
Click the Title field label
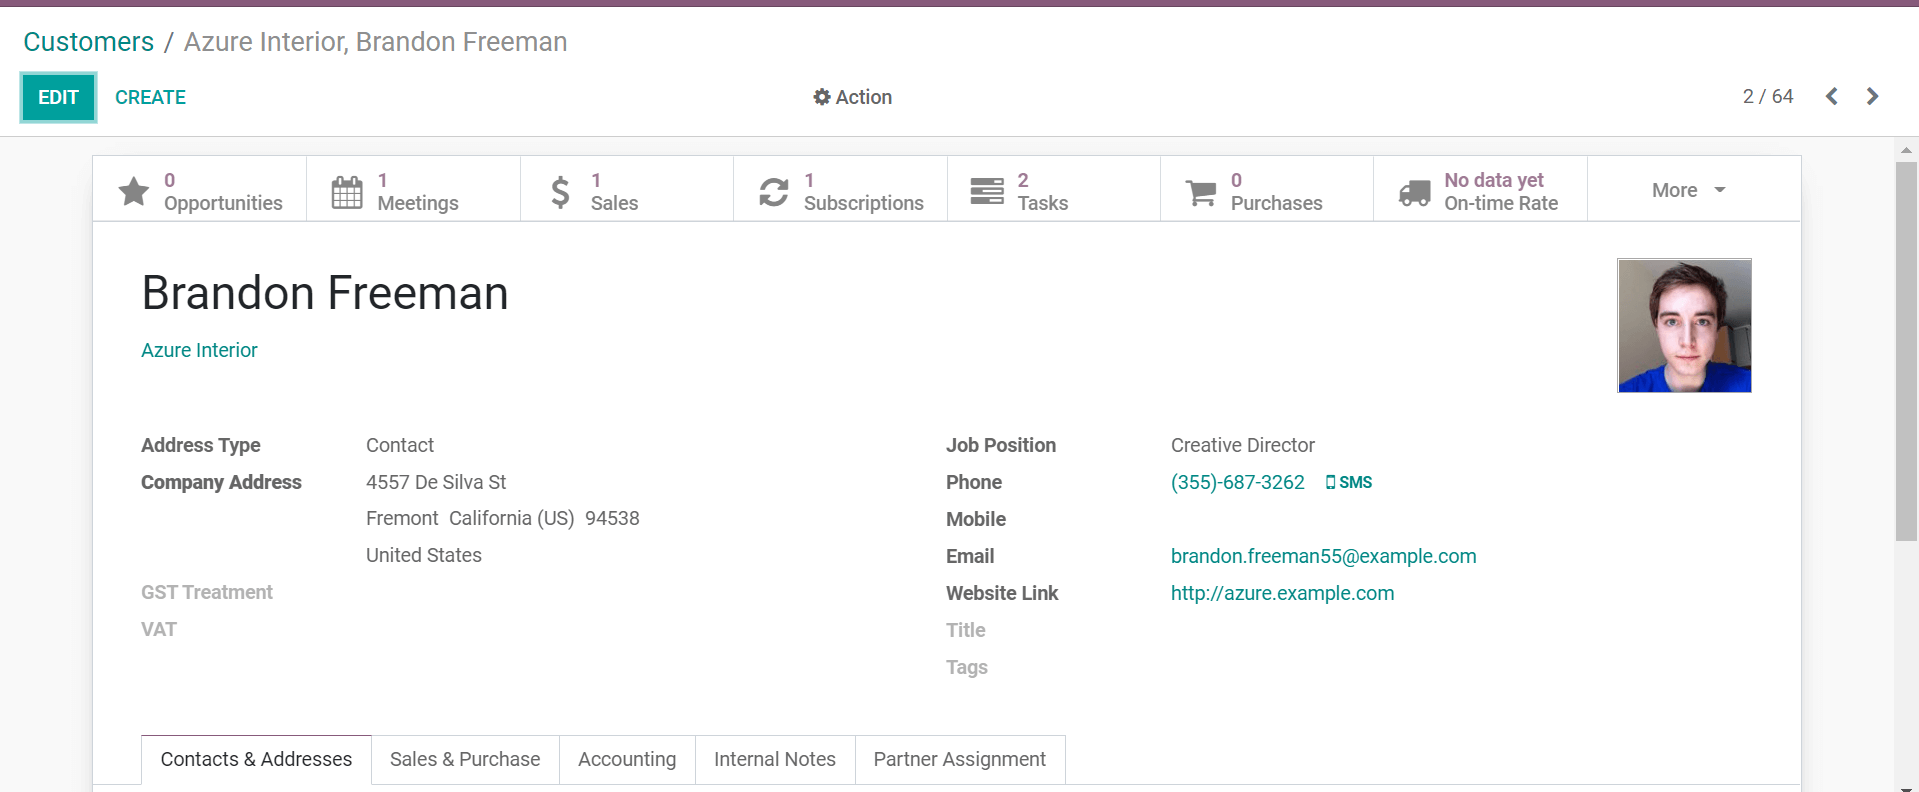[966, 630]
